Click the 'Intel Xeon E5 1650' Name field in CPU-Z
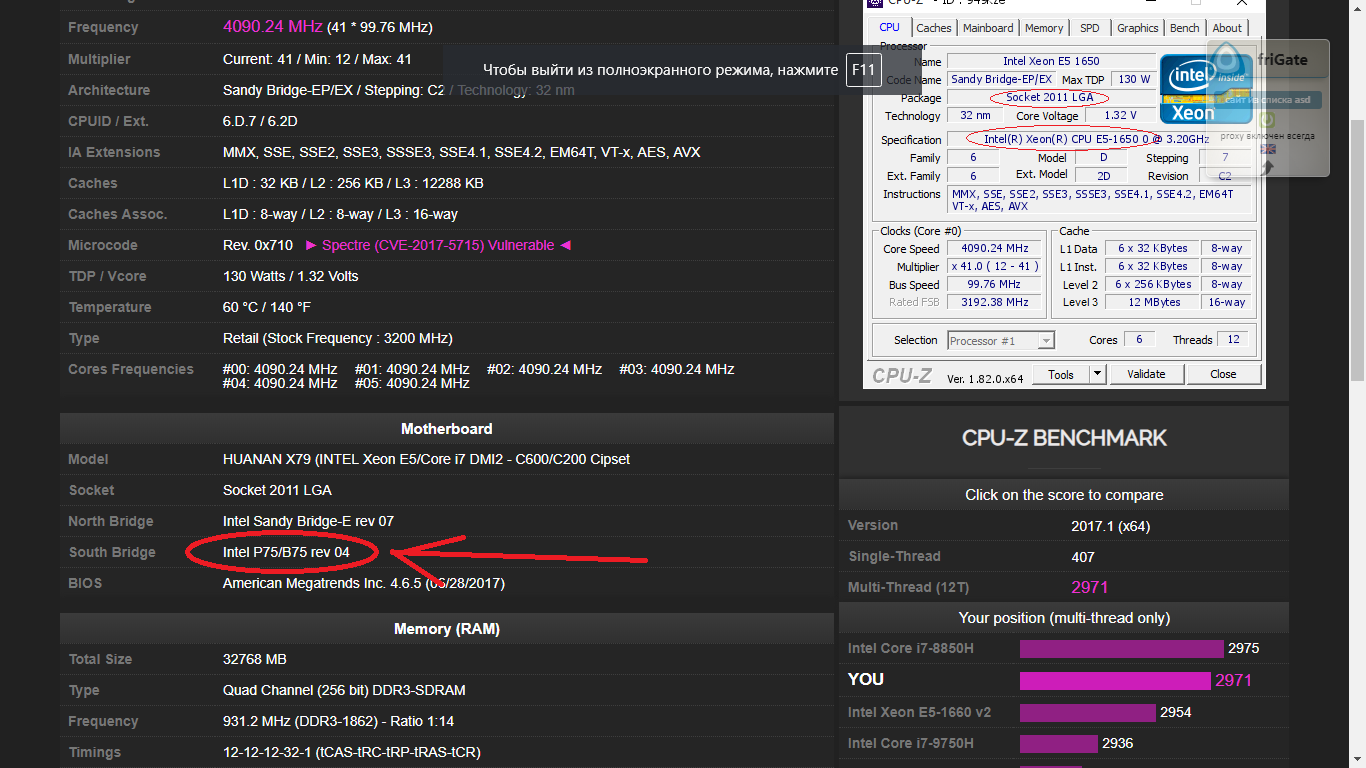The width and height of the screenshot is (1366, 768). click(1051, 61)
